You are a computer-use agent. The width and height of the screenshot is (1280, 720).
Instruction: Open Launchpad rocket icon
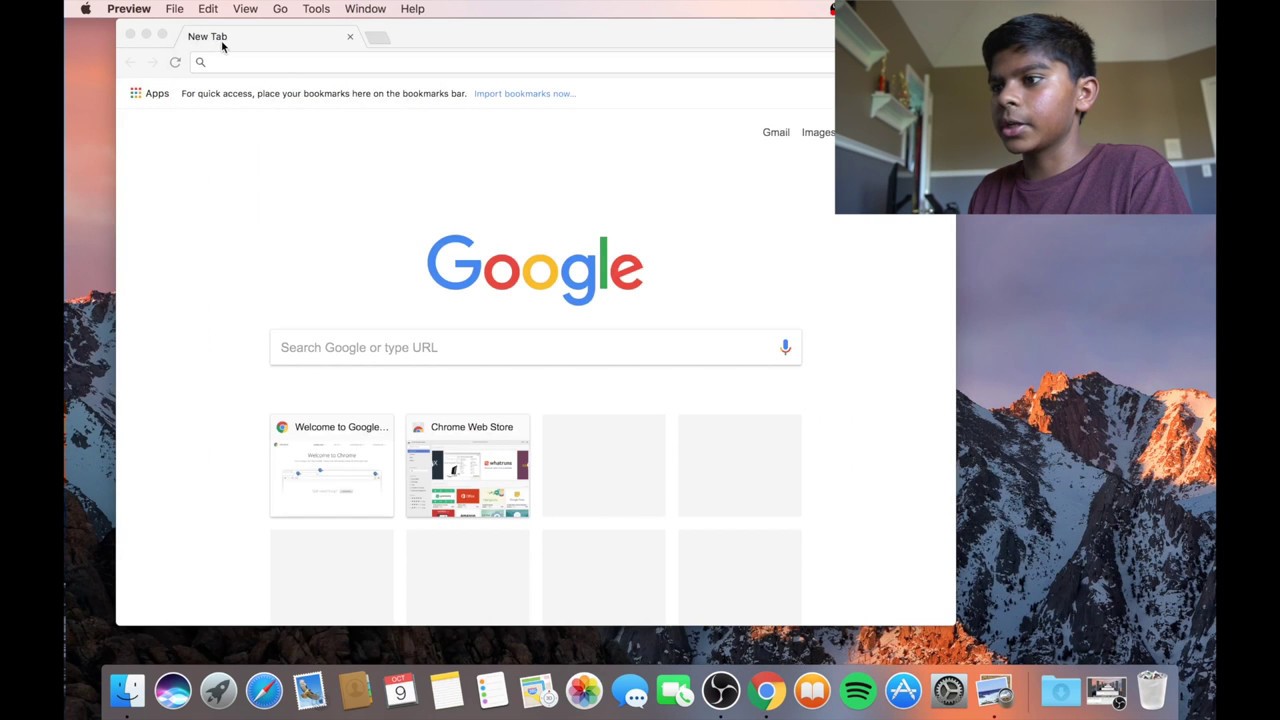click(x=218, y=691)
